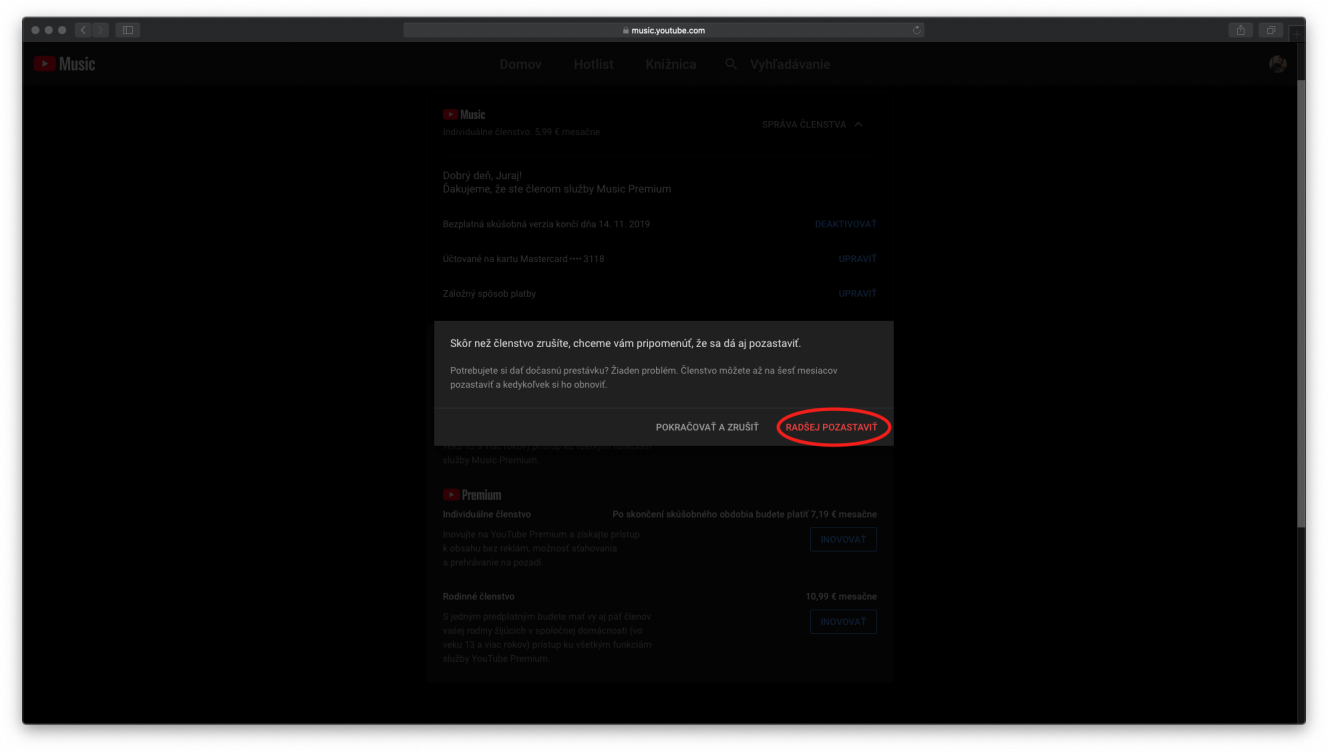
Task: Switch to the Knižnica tab
Action: point(671,64)
